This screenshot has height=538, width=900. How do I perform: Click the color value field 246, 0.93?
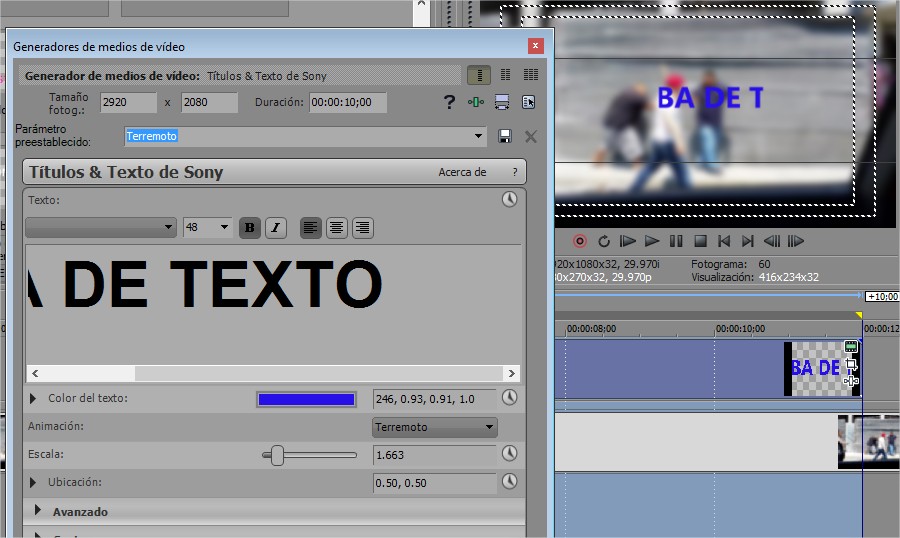pos(435,399)
